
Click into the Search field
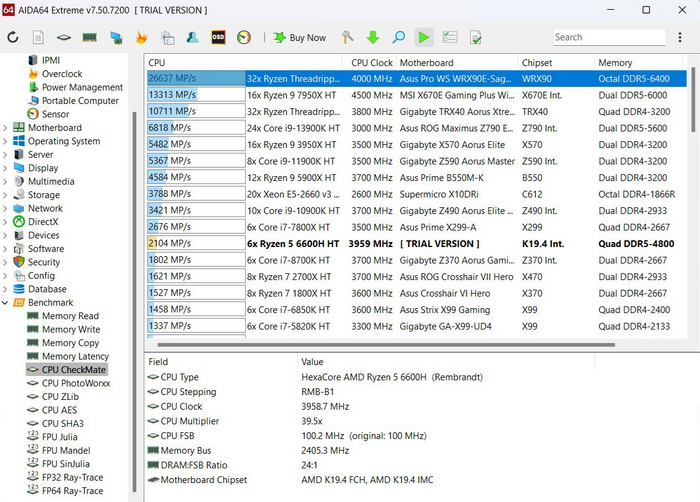[x=610, y=37]
